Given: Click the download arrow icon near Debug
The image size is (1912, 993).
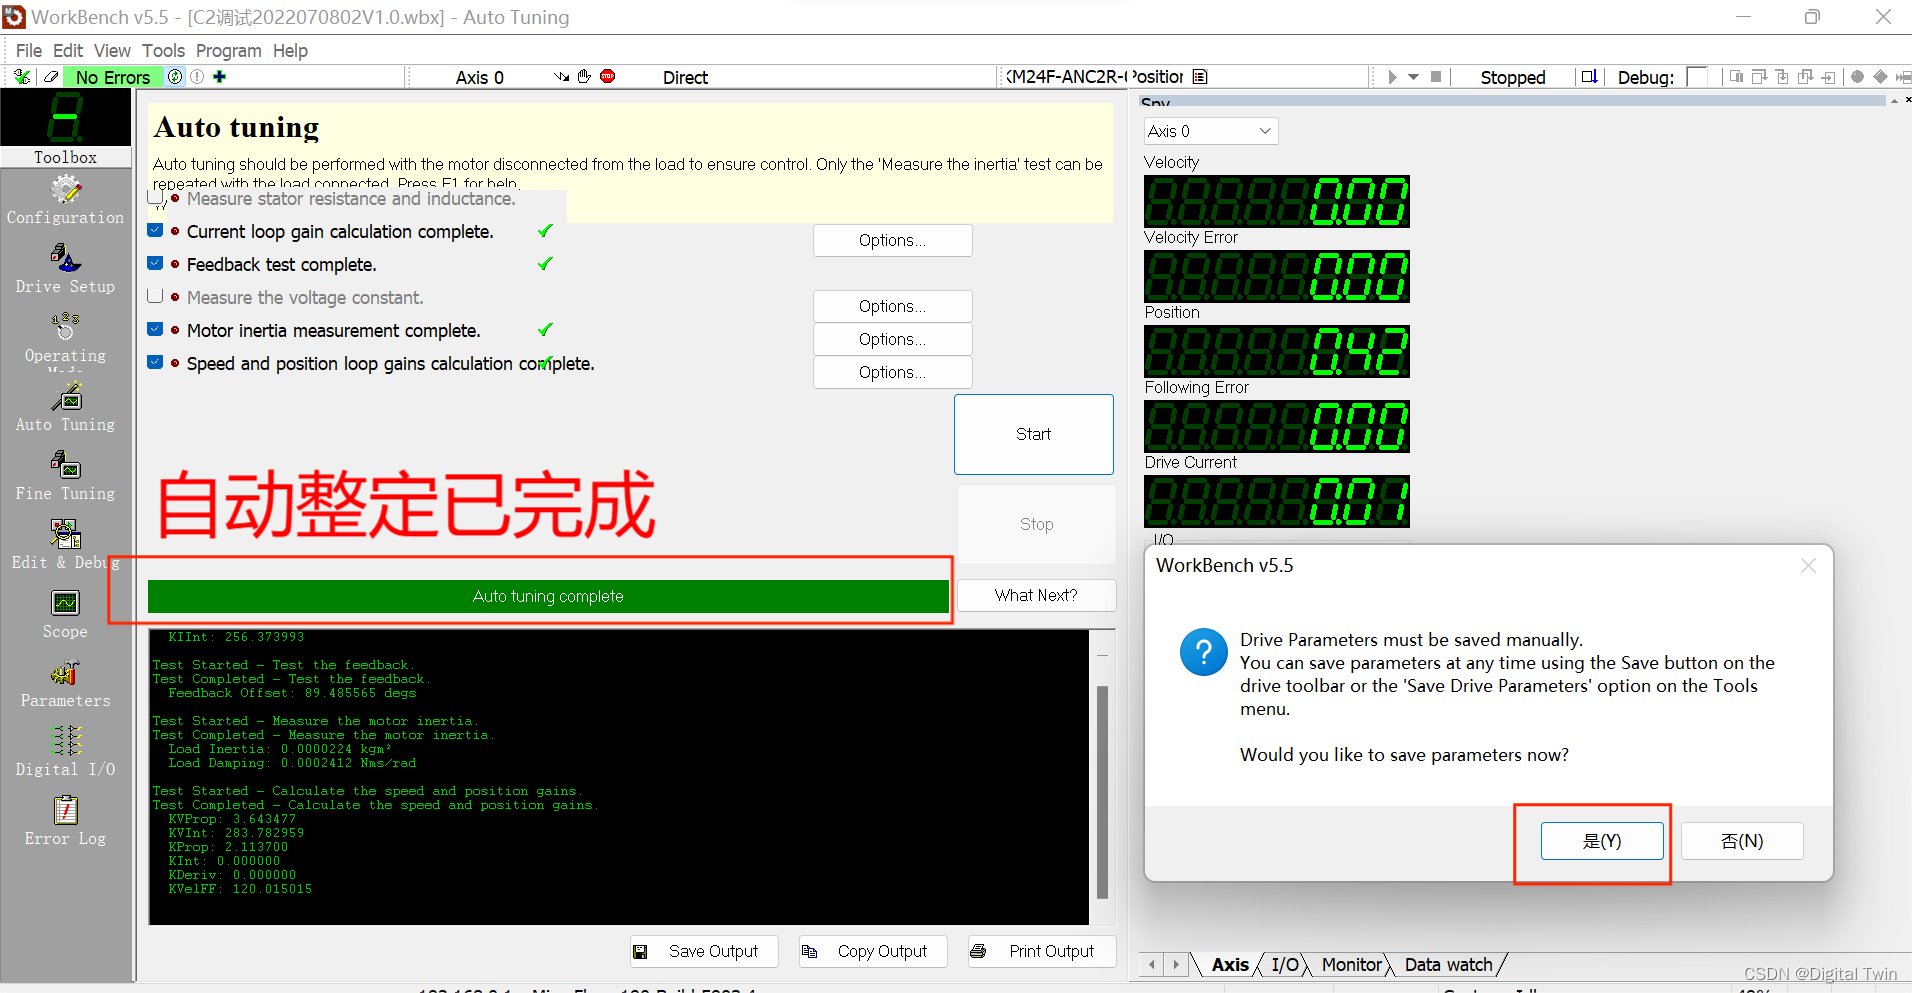Looking at the screenshot, I should click(1589, 77).
